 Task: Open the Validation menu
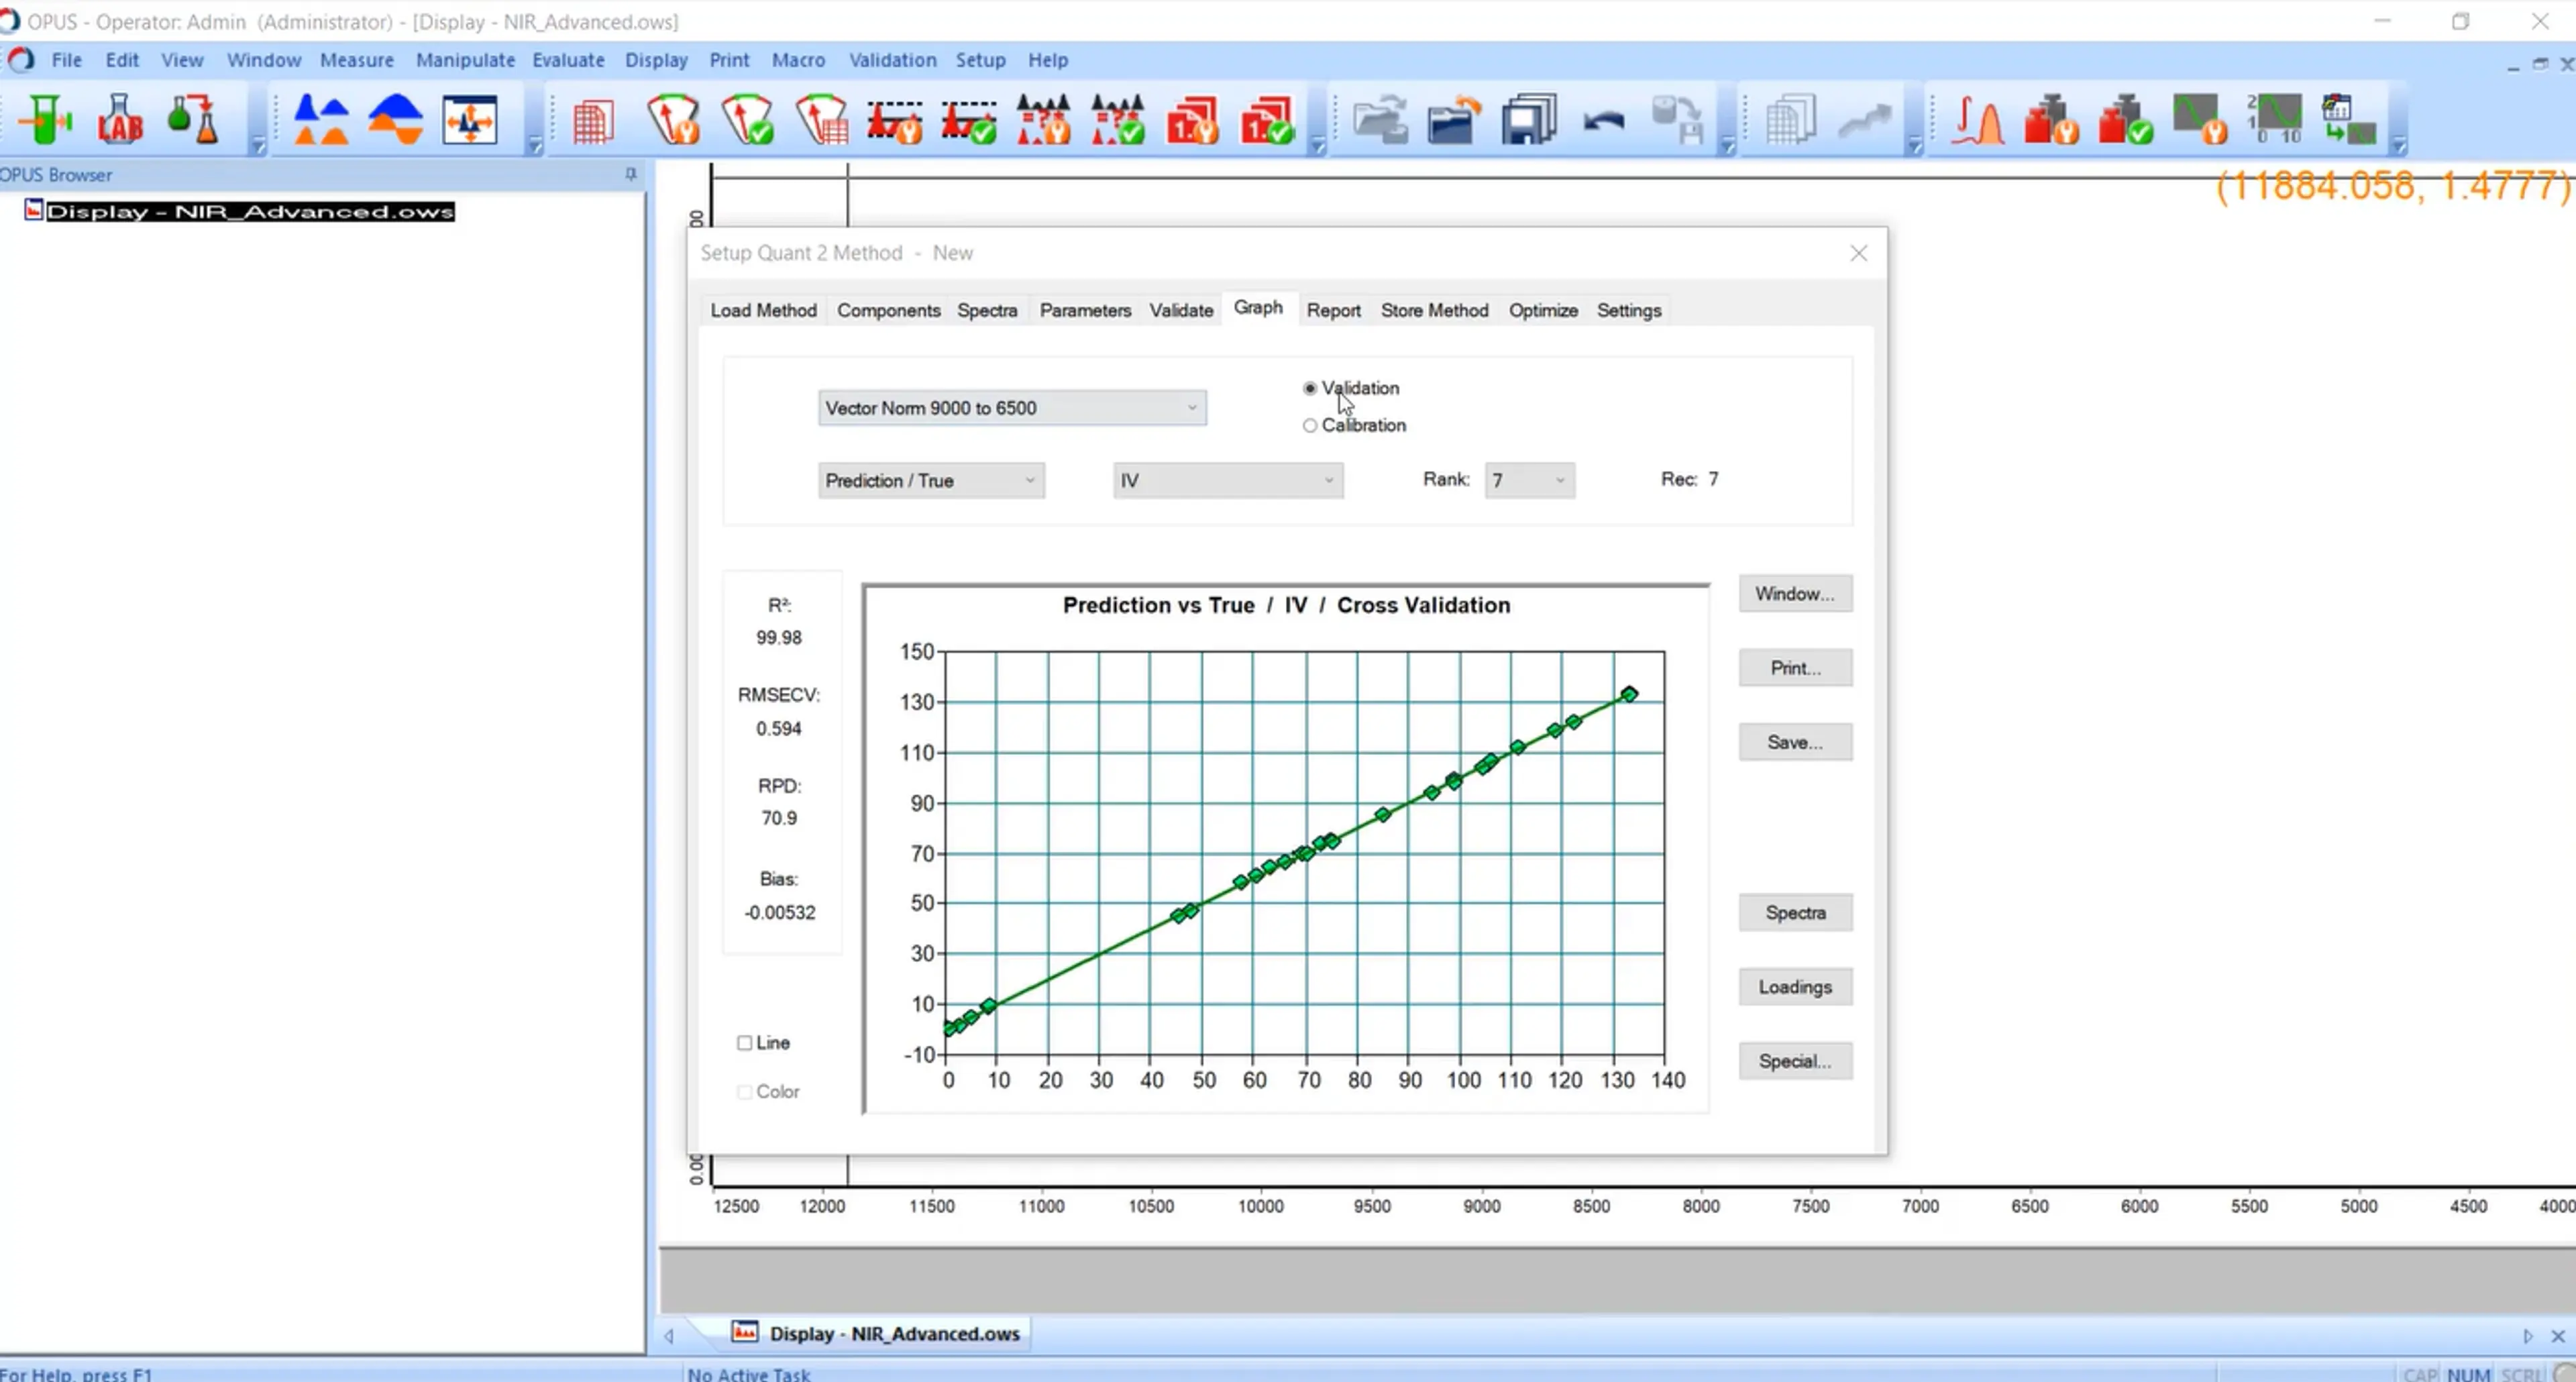click(892, 60)
